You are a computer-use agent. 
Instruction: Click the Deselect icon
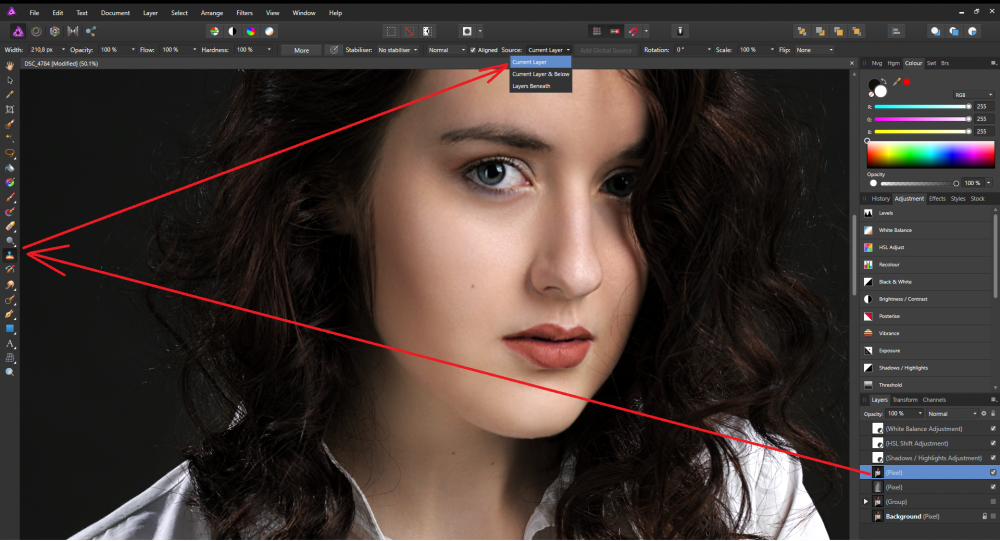pyautogui.click(x=409, y=31)
